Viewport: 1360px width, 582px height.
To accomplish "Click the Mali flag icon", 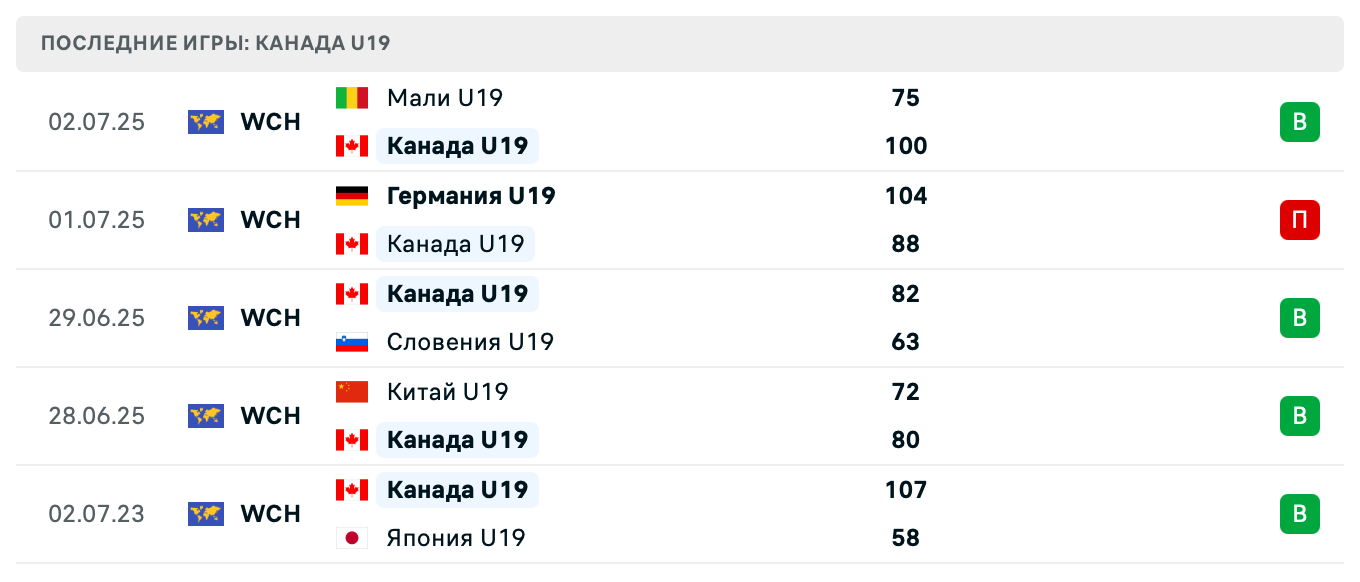I will (x=351, y=98).
